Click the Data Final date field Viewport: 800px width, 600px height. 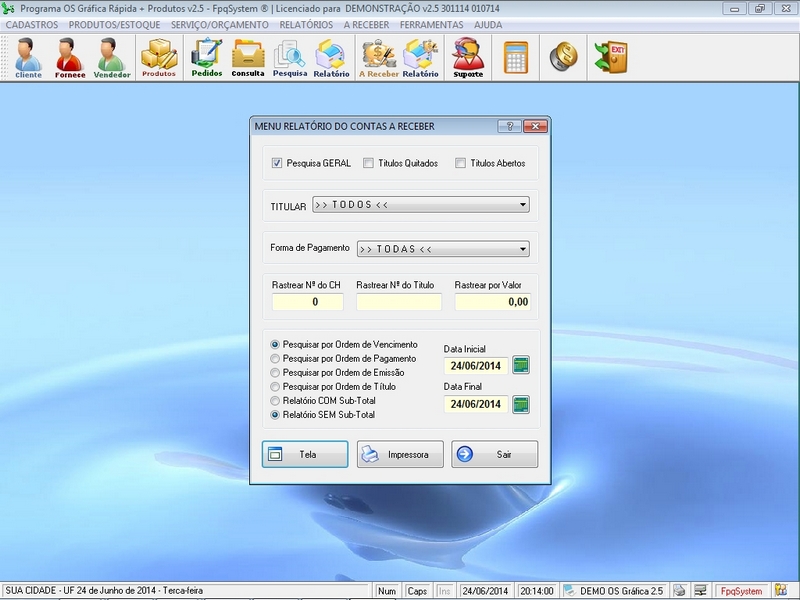[476, 404]
